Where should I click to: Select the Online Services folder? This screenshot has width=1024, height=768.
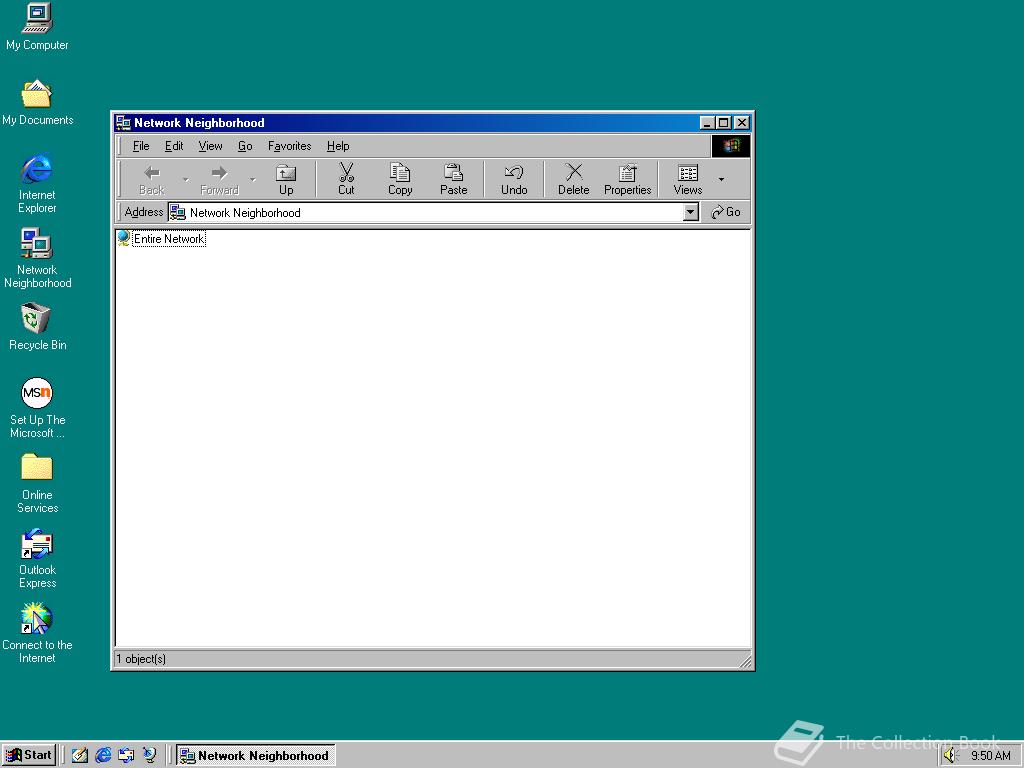37,483
